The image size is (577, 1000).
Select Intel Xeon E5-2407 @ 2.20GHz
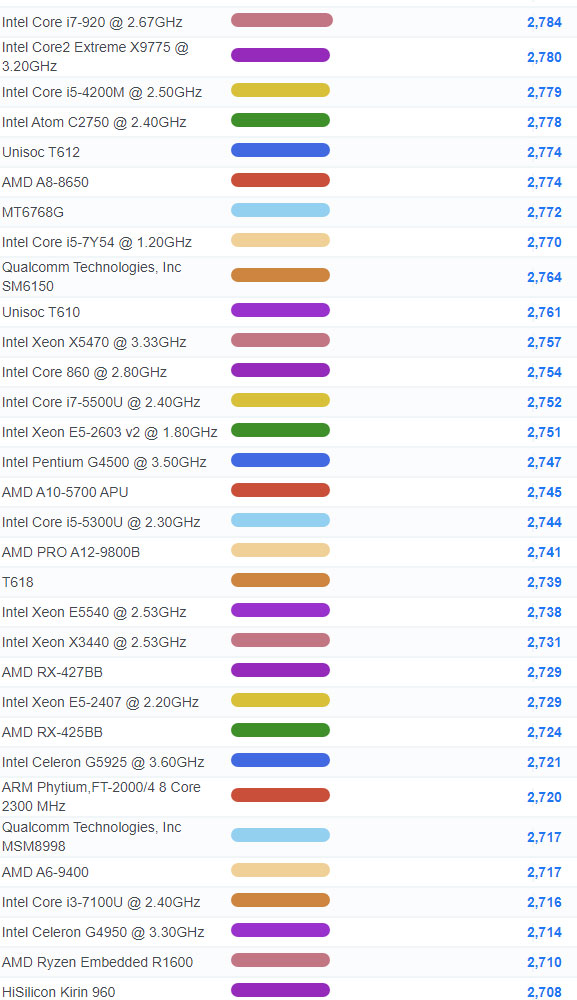[100, 702]
